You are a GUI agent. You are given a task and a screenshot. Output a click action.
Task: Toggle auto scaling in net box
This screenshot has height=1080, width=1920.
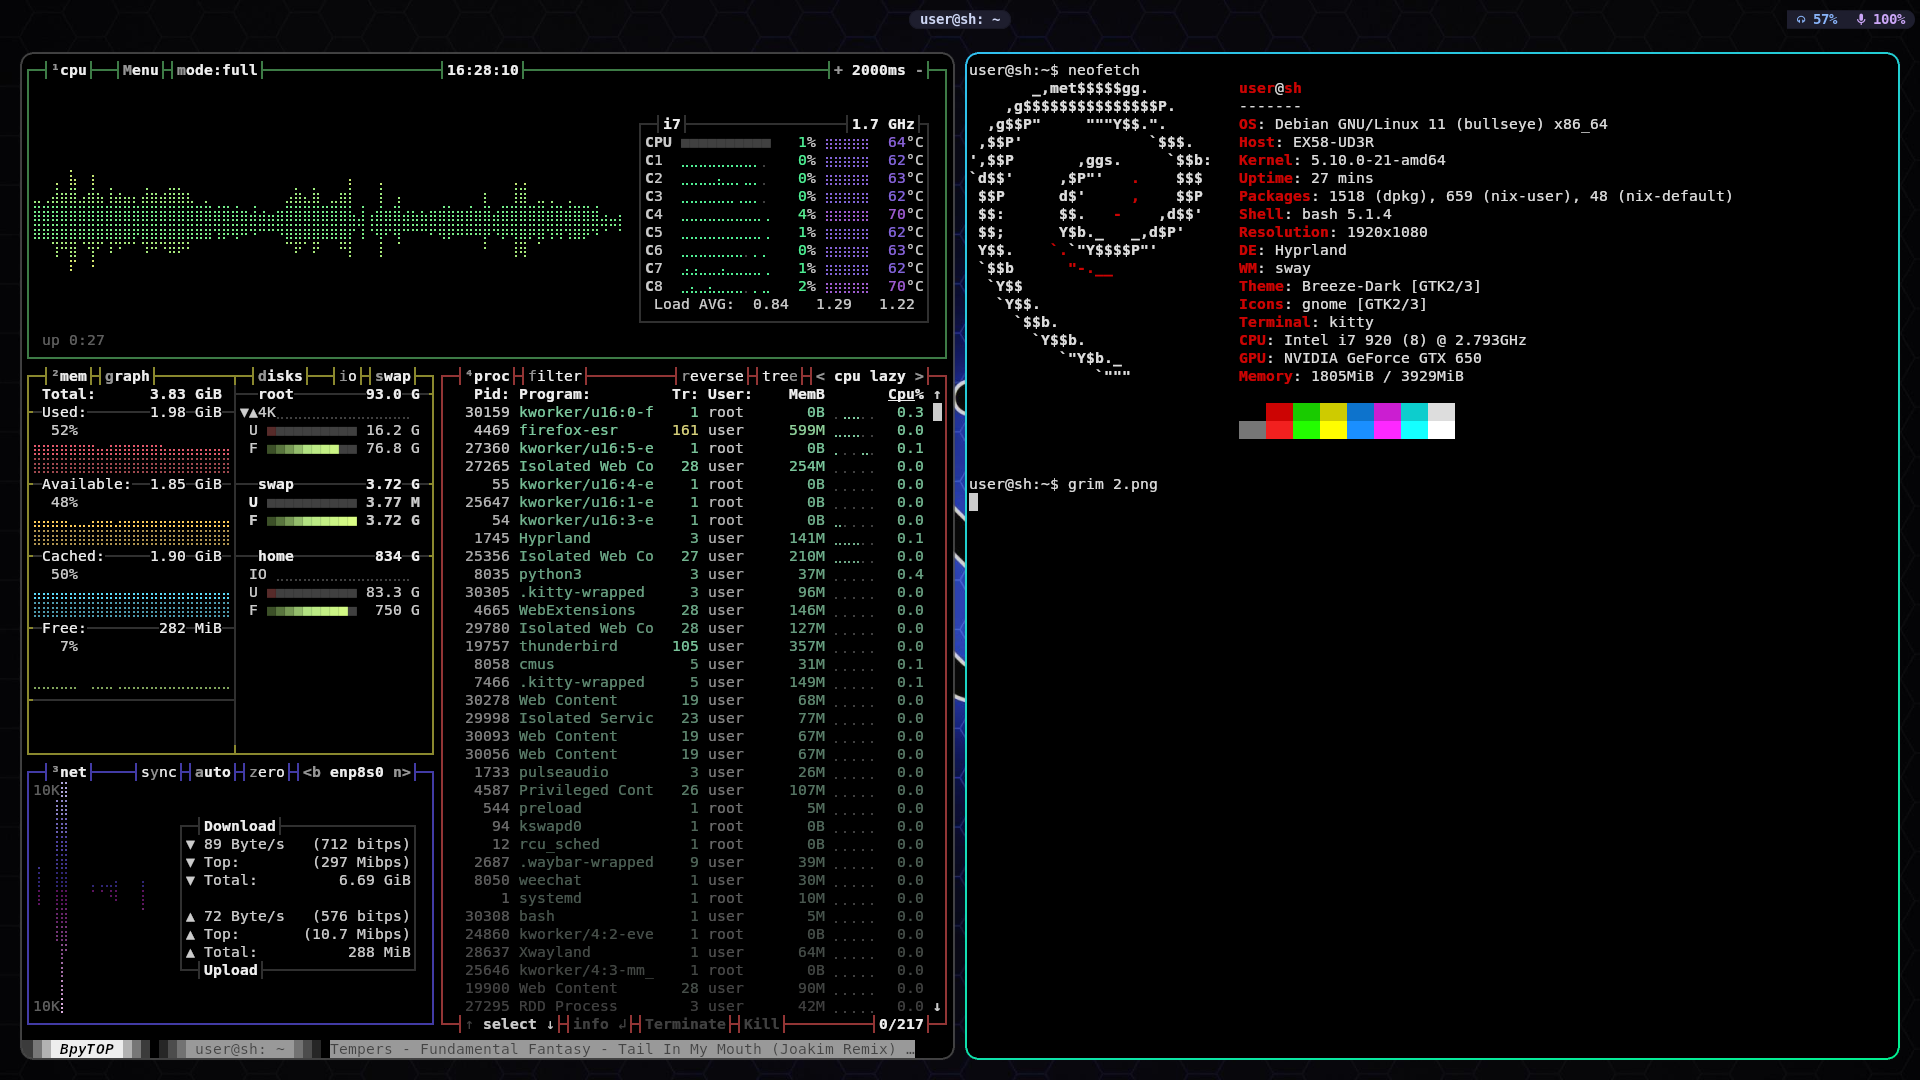click(x=212, y=772)
